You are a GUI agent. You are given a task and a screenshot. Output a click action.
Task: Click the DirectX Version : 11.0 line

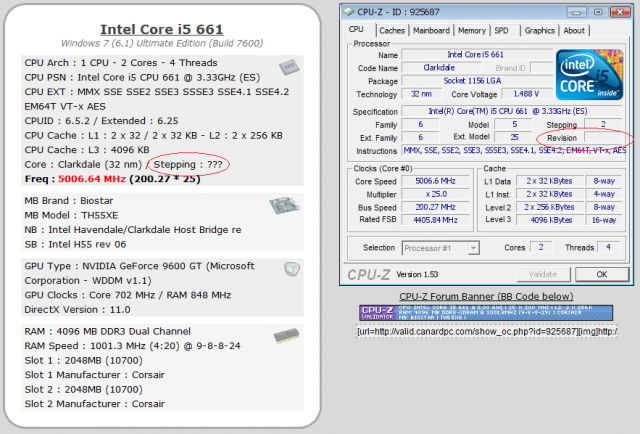[77, 309]
